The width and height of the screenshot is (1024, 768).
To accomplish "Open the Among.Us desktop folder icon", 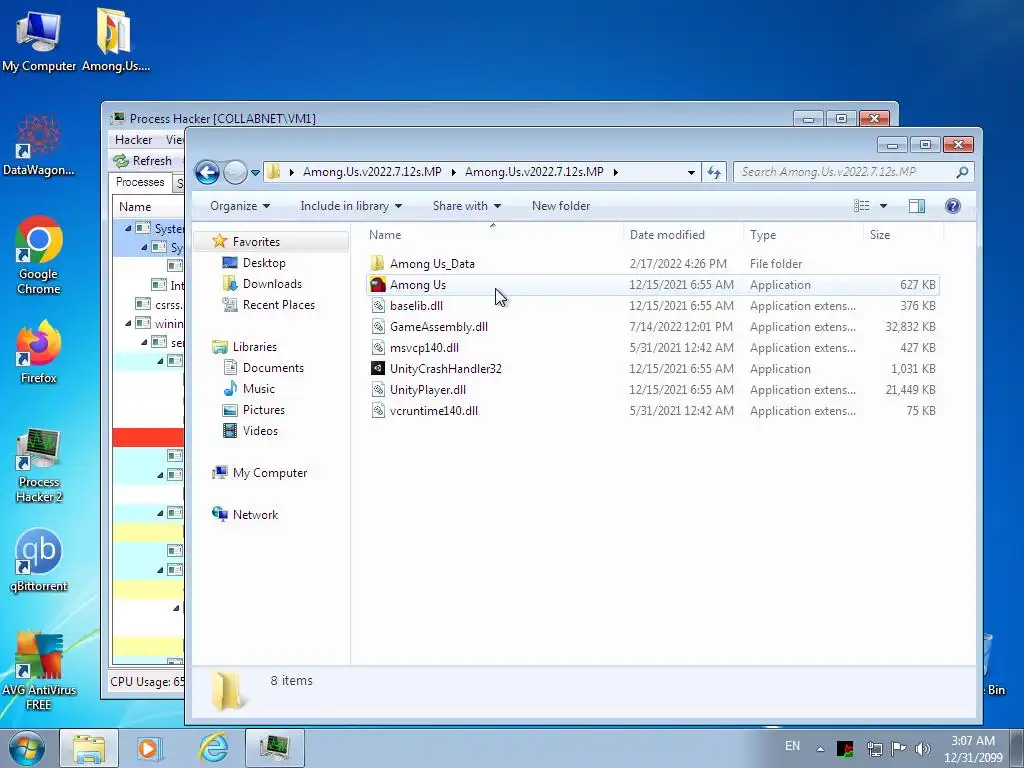I will point(116,40).
